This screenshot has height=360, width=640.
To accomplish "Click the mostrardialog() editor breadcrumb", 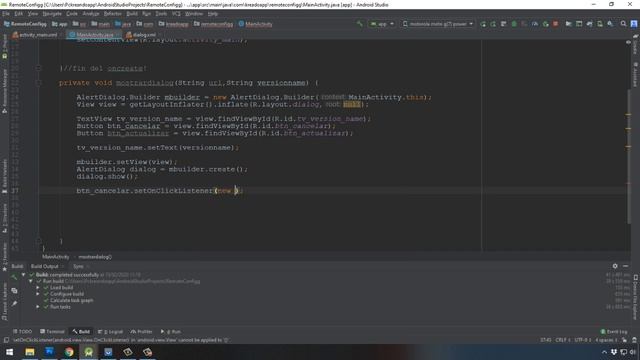I will (95, 257).
